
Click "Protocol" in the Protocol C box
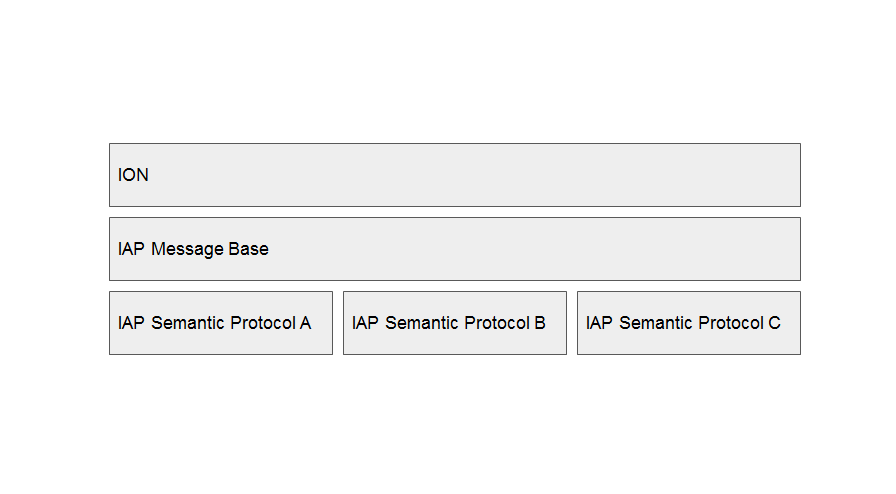[x=730, y=323]
